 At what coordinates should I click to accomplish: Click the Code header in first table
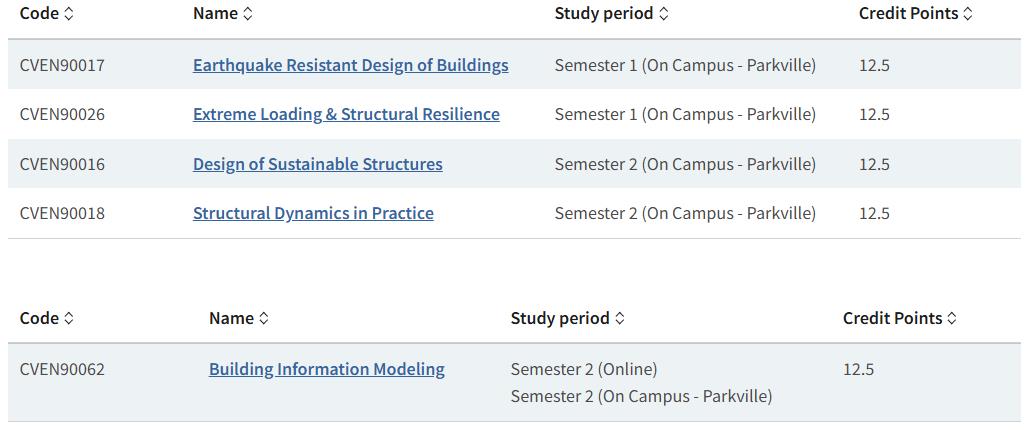pos(39,14)
